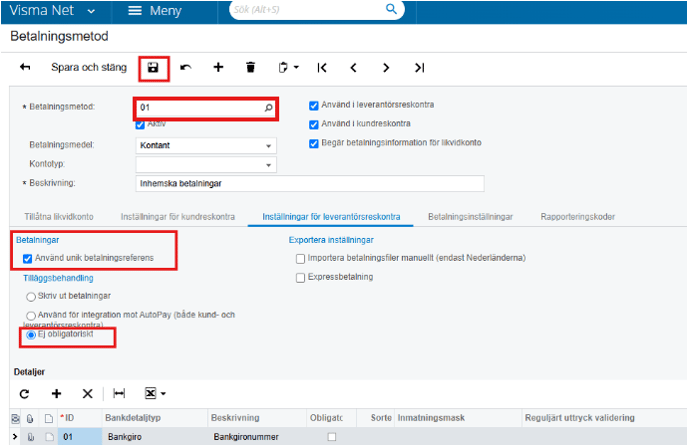
Task: Delete payment method with trash icon
Action: point(251,68)
